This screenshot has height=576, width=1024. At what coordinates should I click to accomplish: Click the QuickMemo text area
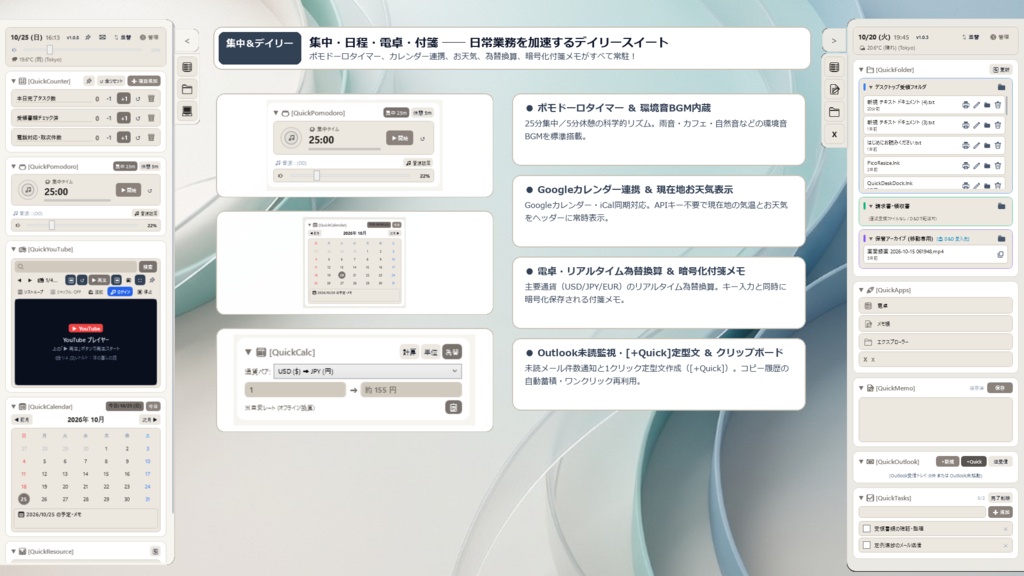point(935,419)
